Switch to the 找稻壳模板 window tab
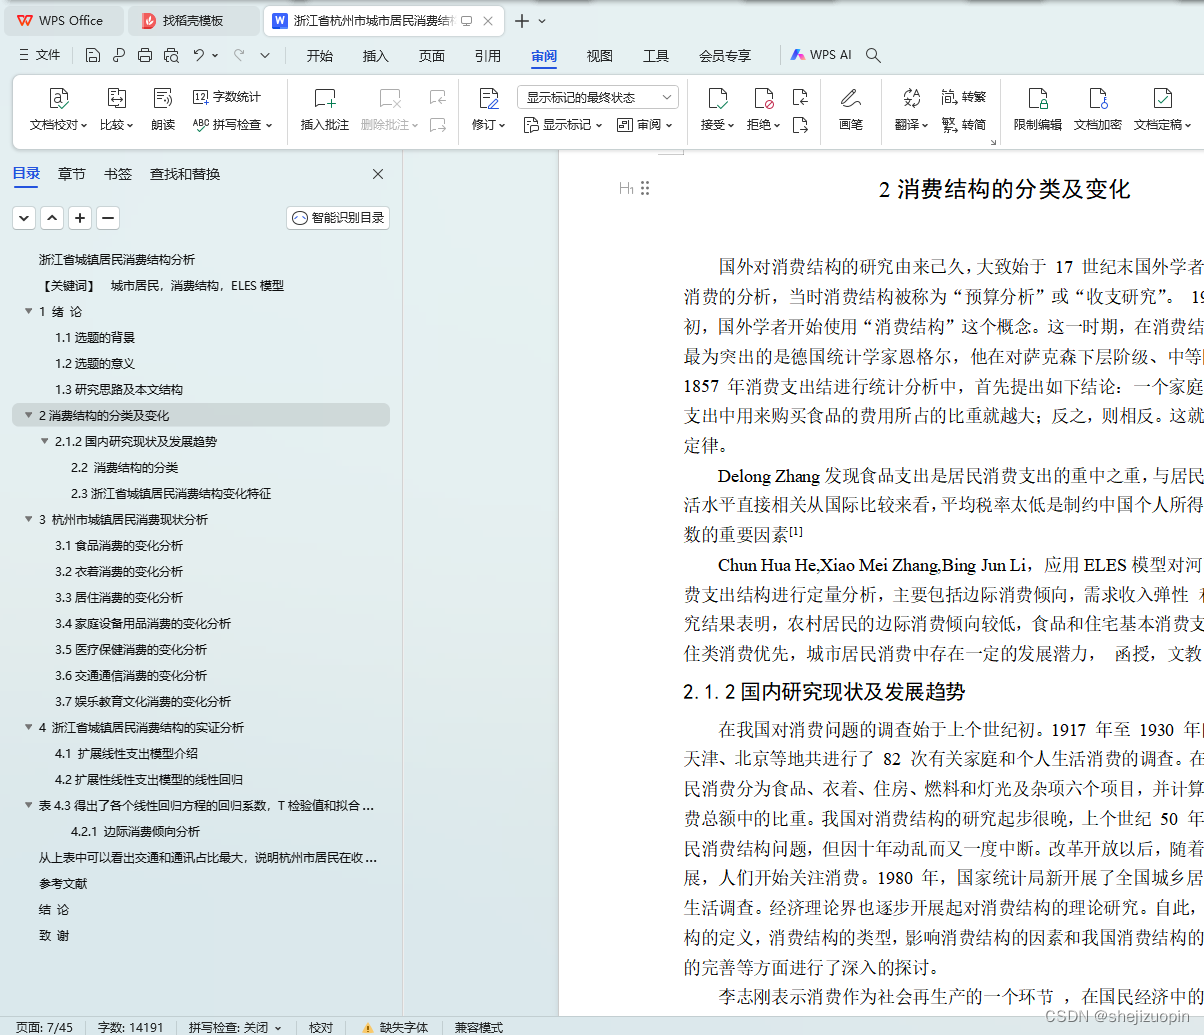 pyautogui.click(x=195, y=20)
